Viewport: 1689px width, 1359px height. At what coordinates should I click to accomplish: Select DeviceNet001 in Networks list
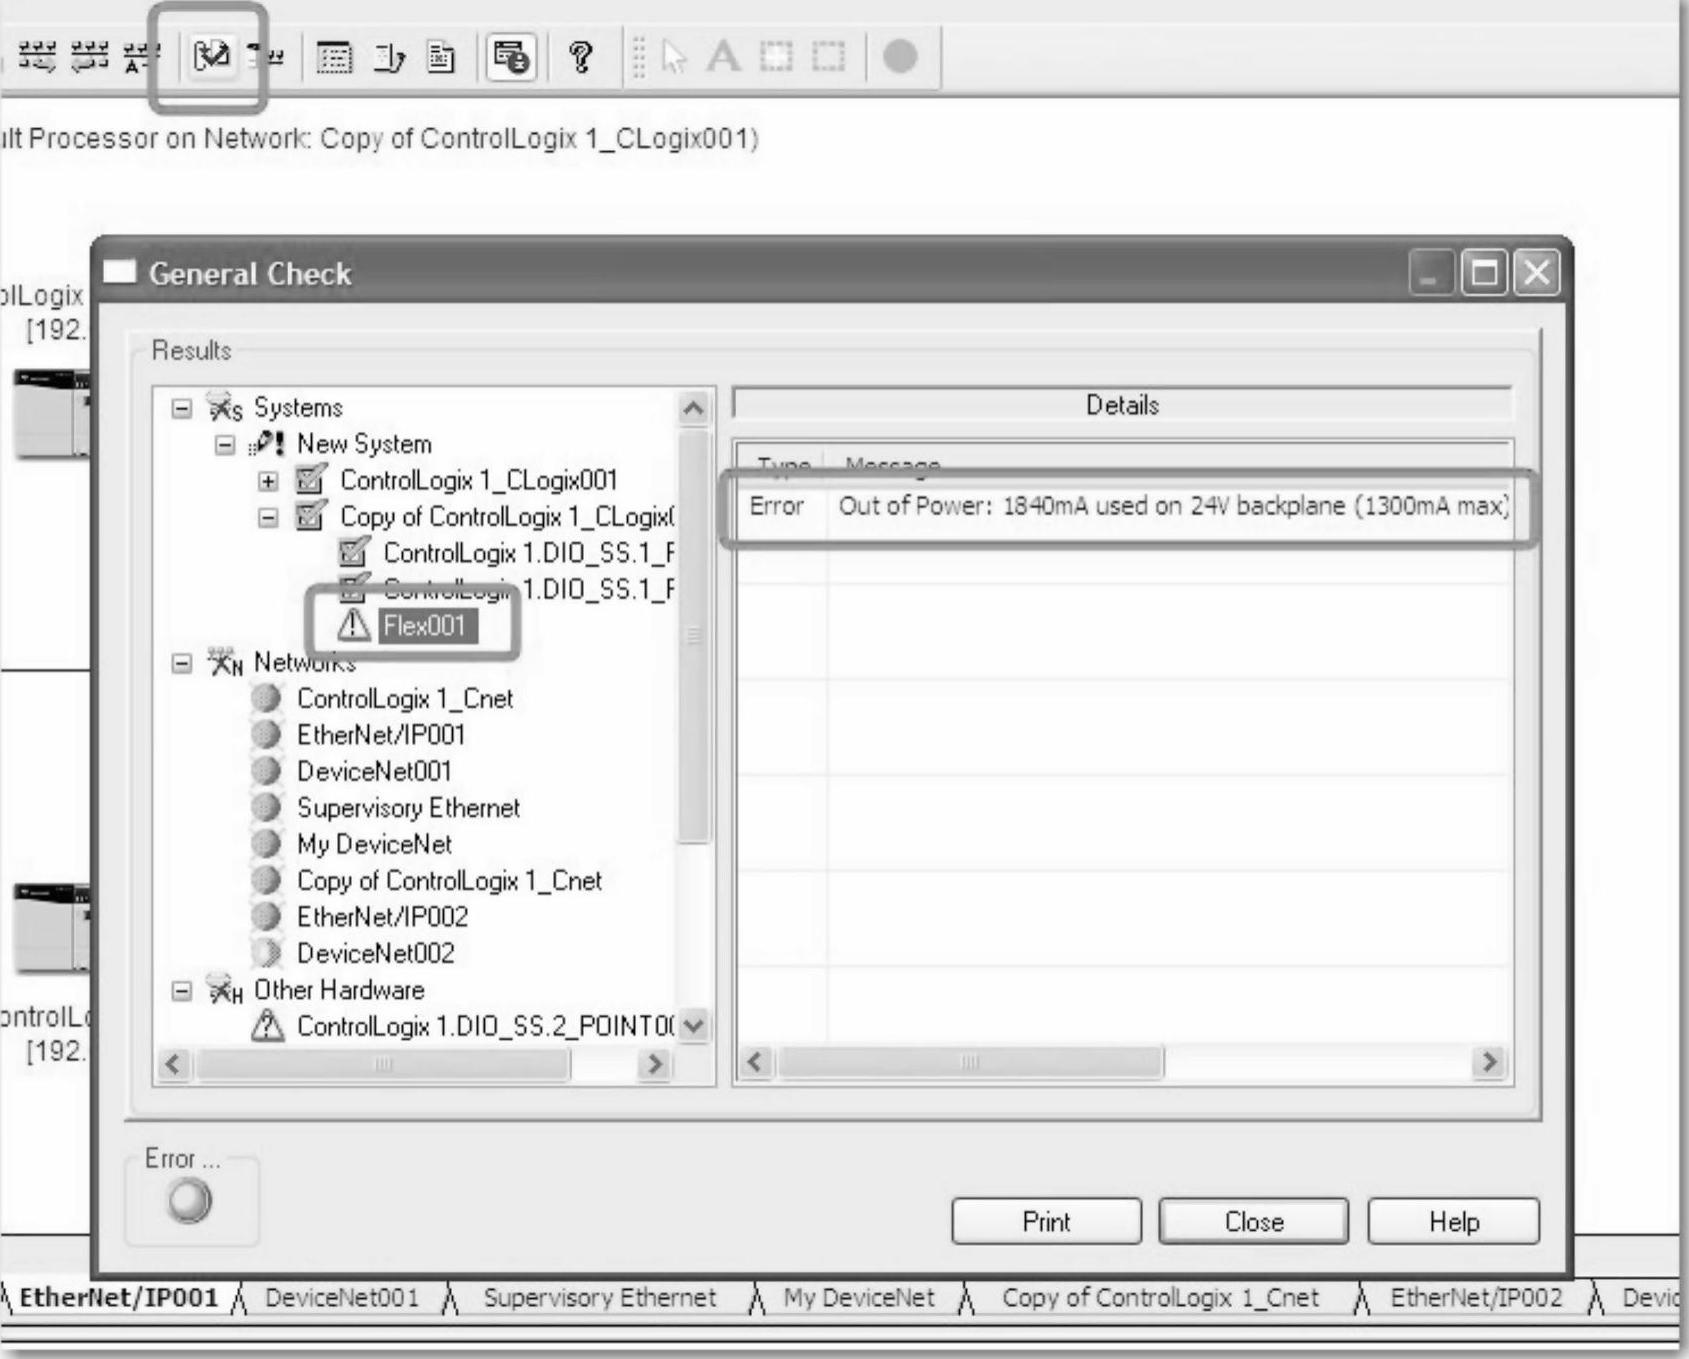point(374,772)
